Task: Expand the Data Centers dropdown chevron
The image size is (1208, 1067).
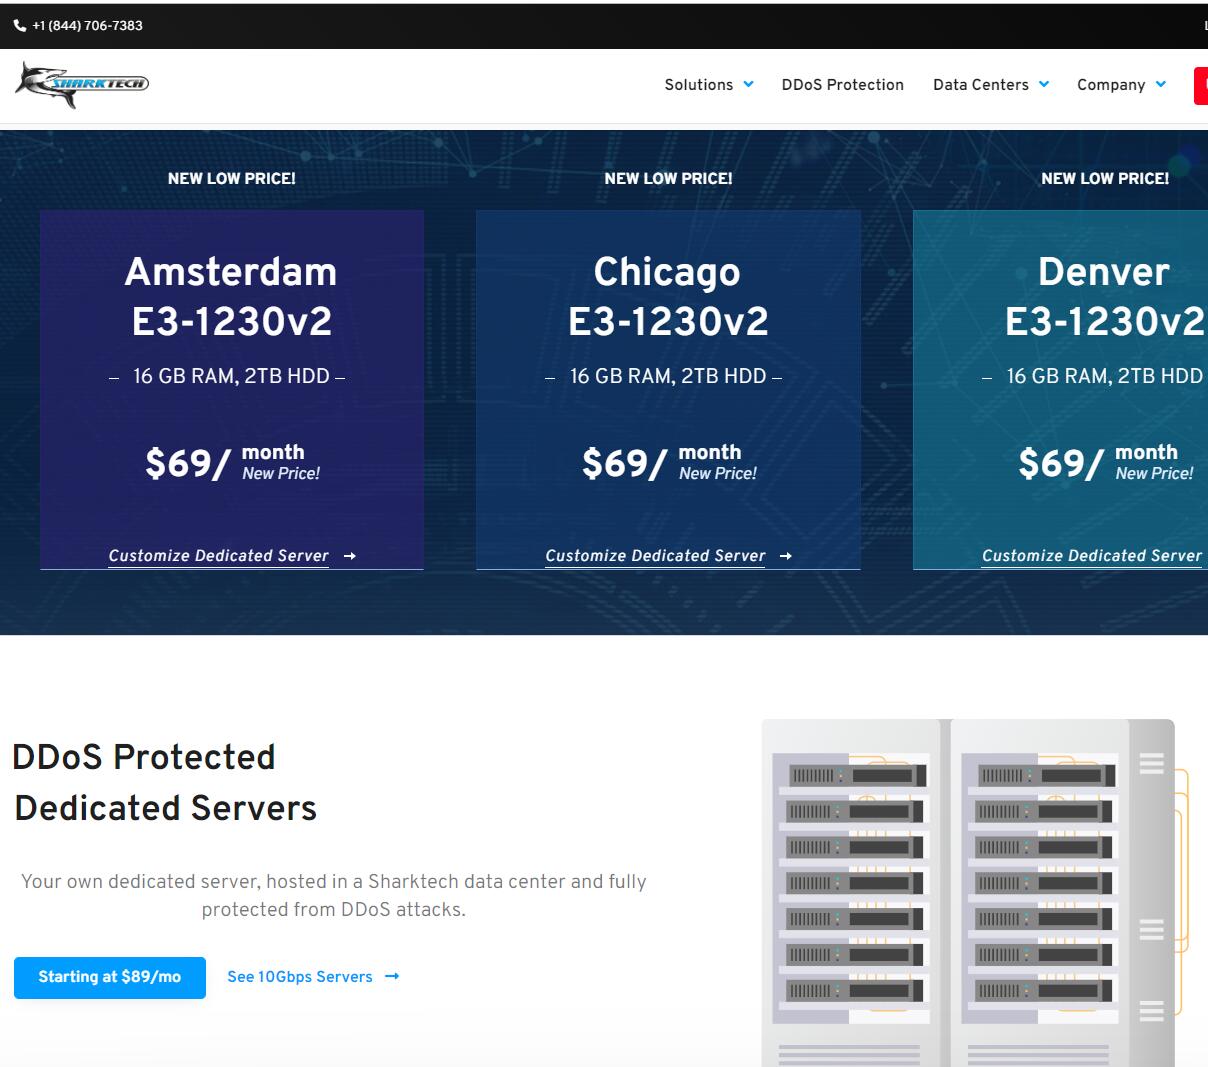Action: 1044,85
